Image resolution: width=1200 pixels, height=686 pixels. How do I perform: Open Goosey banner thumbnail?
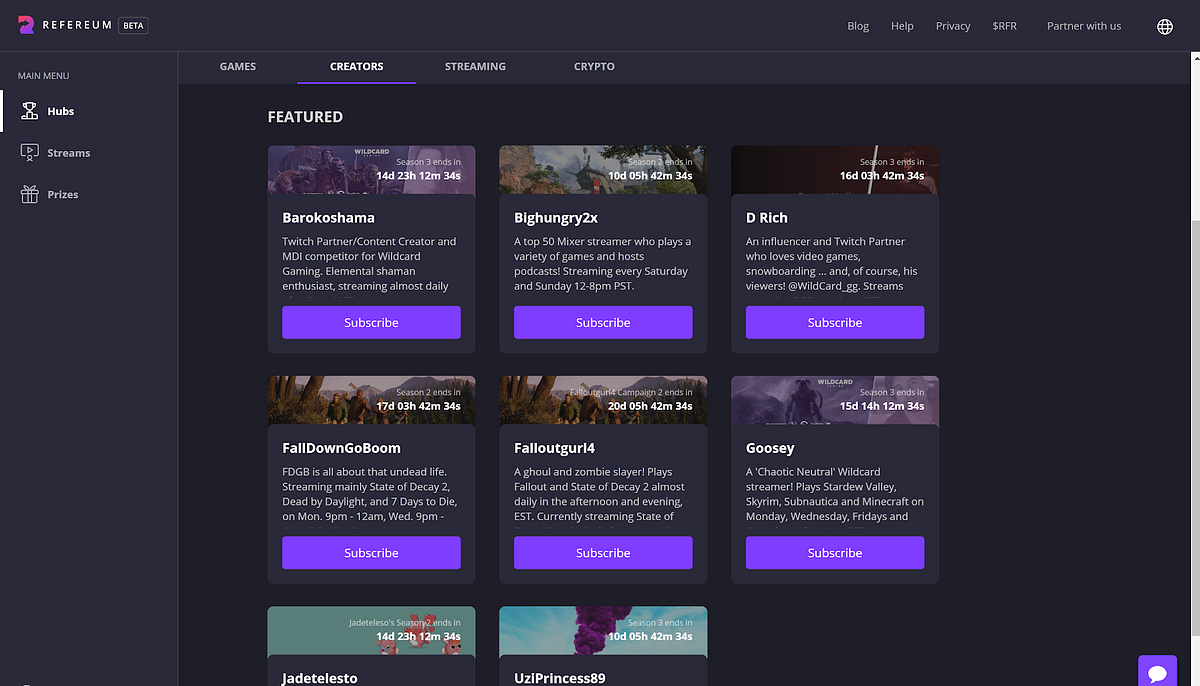pos(835,400)
